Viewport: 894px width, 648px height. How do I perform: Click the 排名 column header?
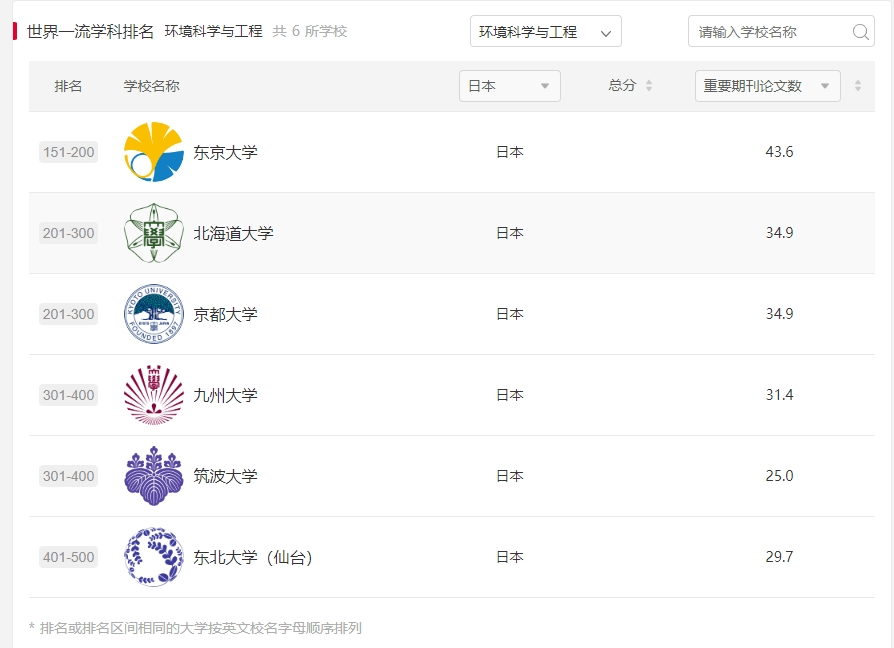coord(68,86)
